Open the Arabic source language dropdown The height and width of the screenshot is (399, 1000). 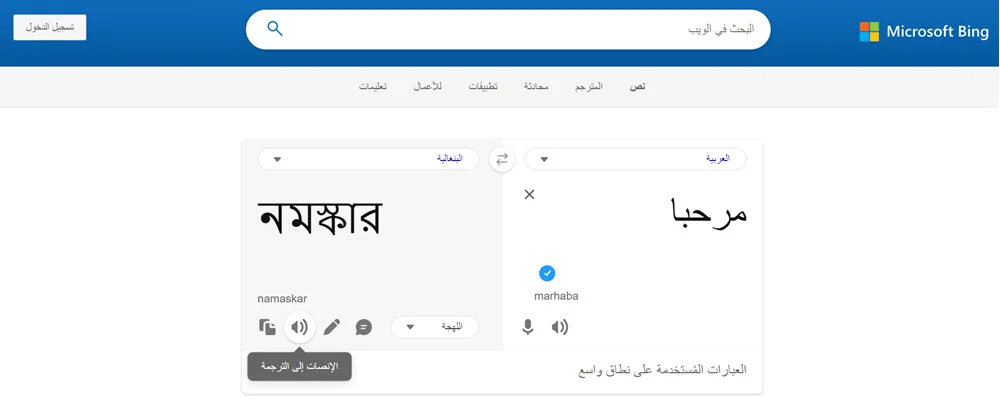[x=635, y=159]
